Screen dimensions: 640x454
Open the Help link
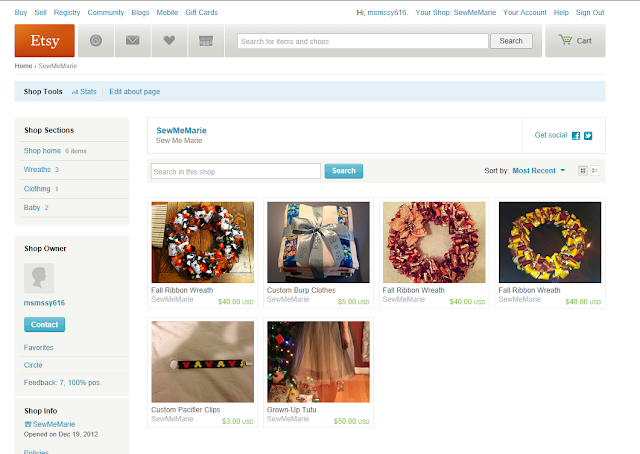coord(561,12)
